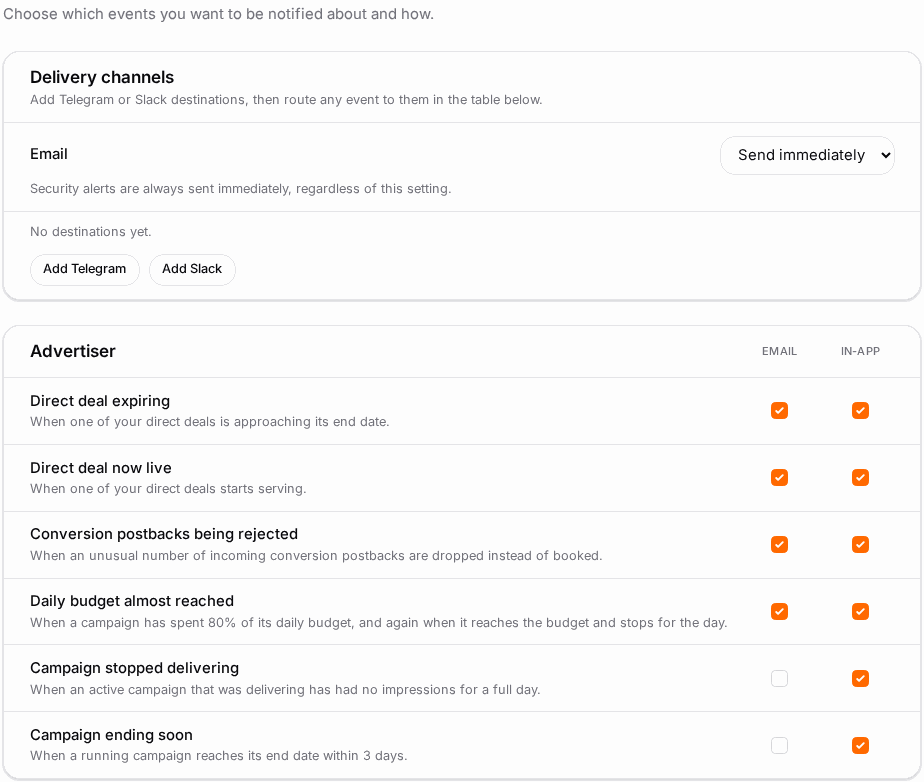924x782 pixels.
Task: Click the Add Slack button
Action: tap(192, 269)
